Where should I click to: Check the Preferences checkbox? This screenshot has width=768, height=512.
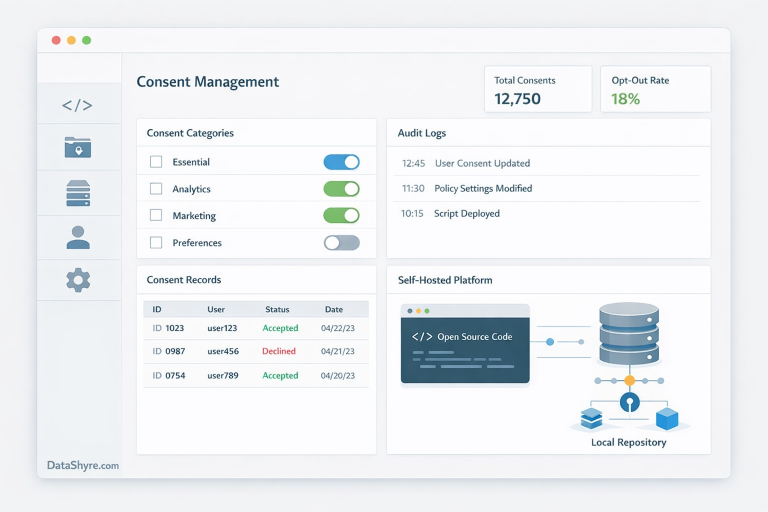pos(156,243)
